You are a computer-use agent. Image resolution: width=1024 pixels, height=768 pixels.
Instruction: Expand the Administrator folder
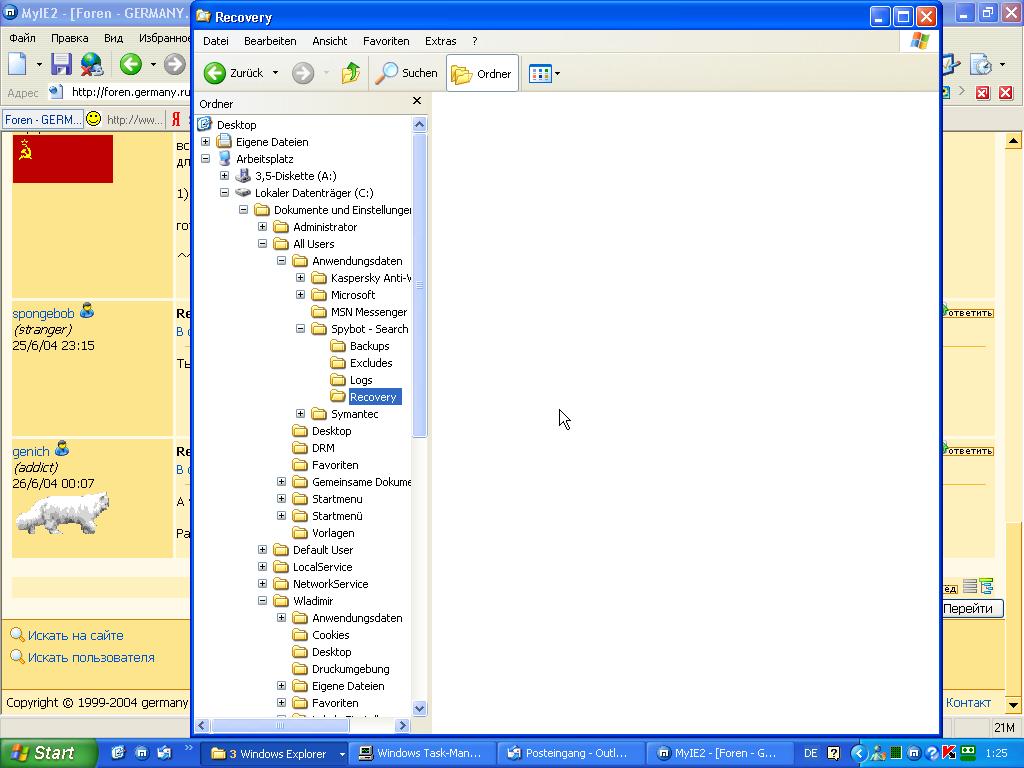[x=262, y=227]
